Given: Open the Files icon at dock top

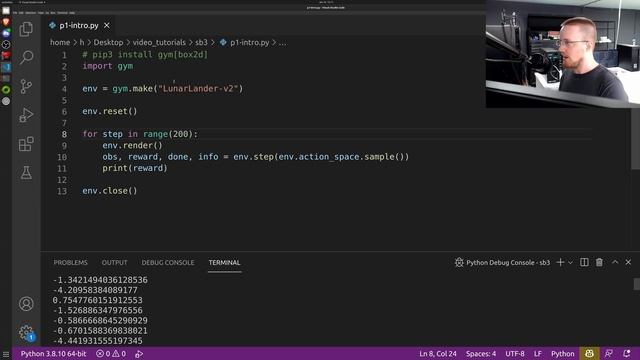Looking at the screenshot, I should pos(6,11).
